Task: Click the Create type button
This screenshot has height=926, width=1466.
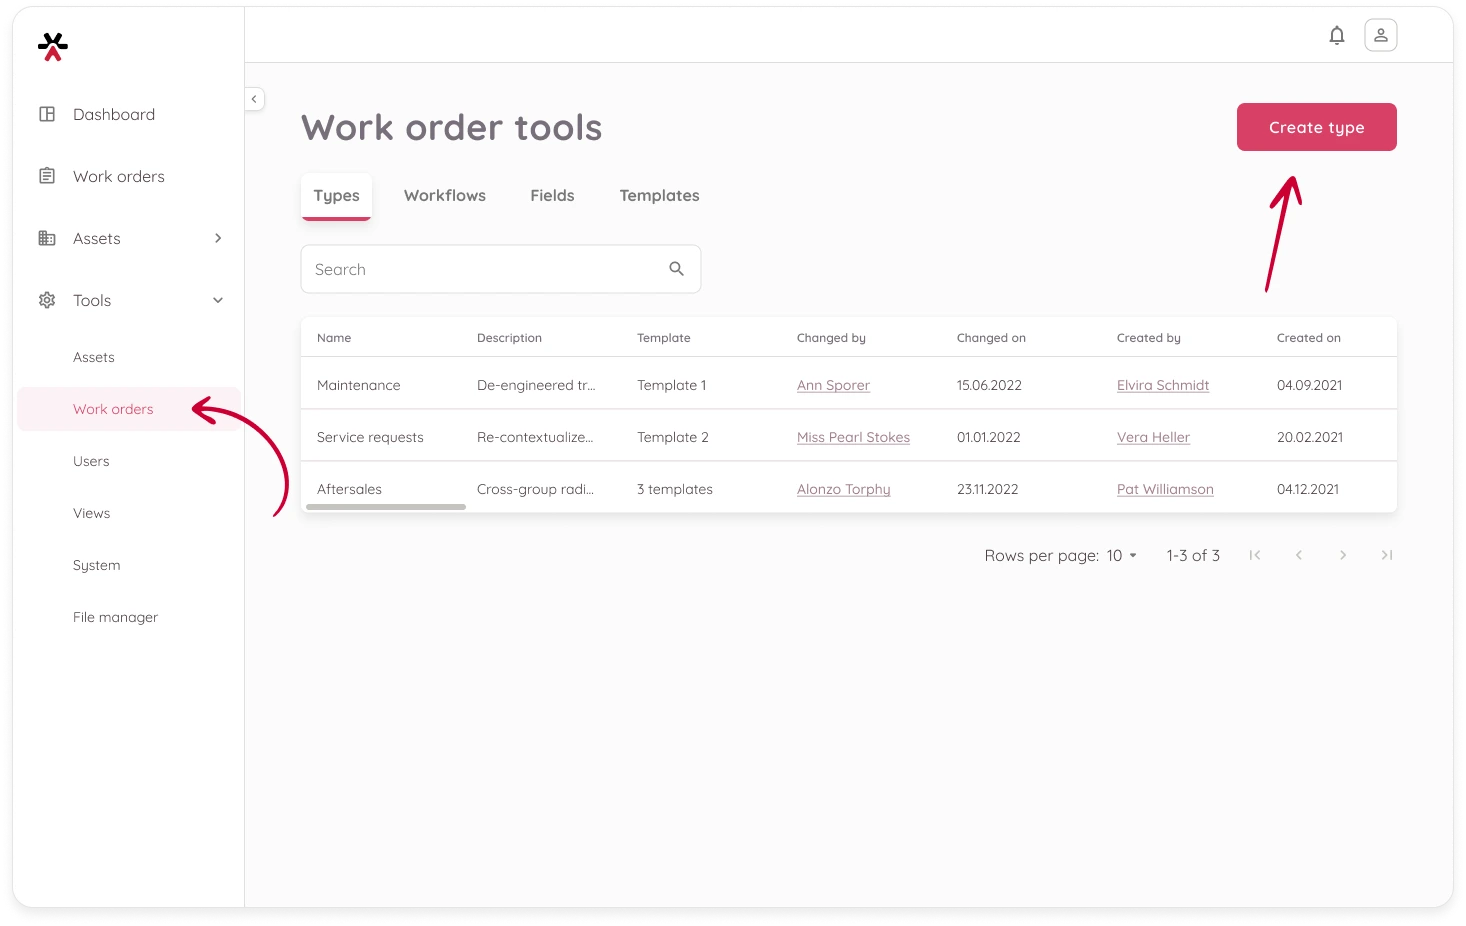Action: [x=1316, y=127]
